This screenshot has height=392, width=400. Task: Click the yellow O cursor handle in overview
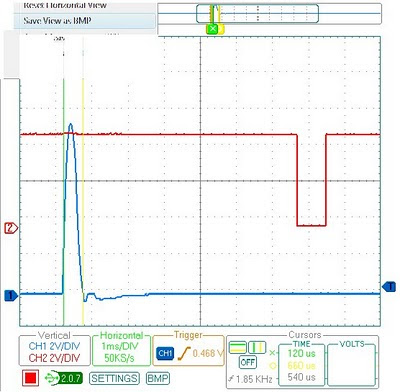(x=221, y=29)
